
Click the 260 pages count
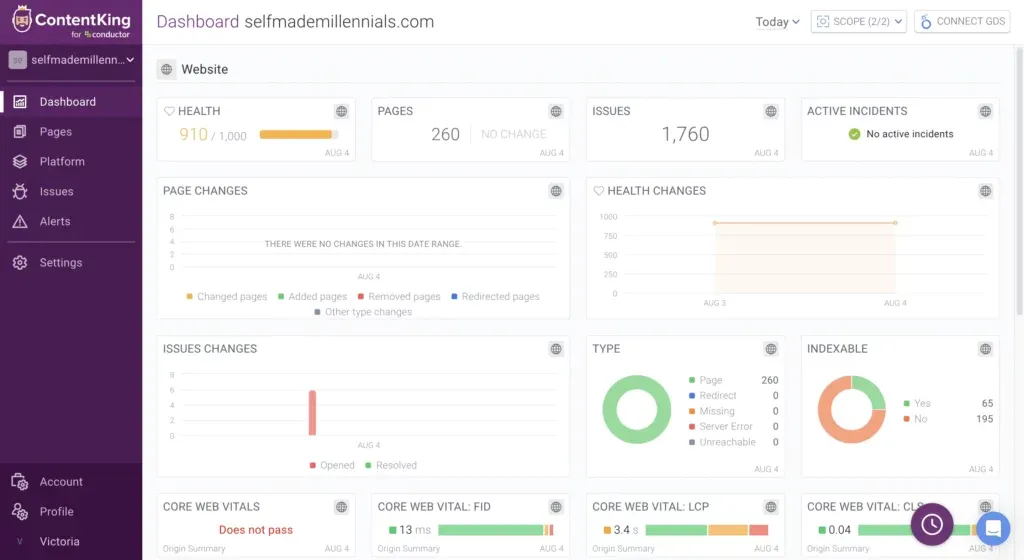tap(445, 134)
